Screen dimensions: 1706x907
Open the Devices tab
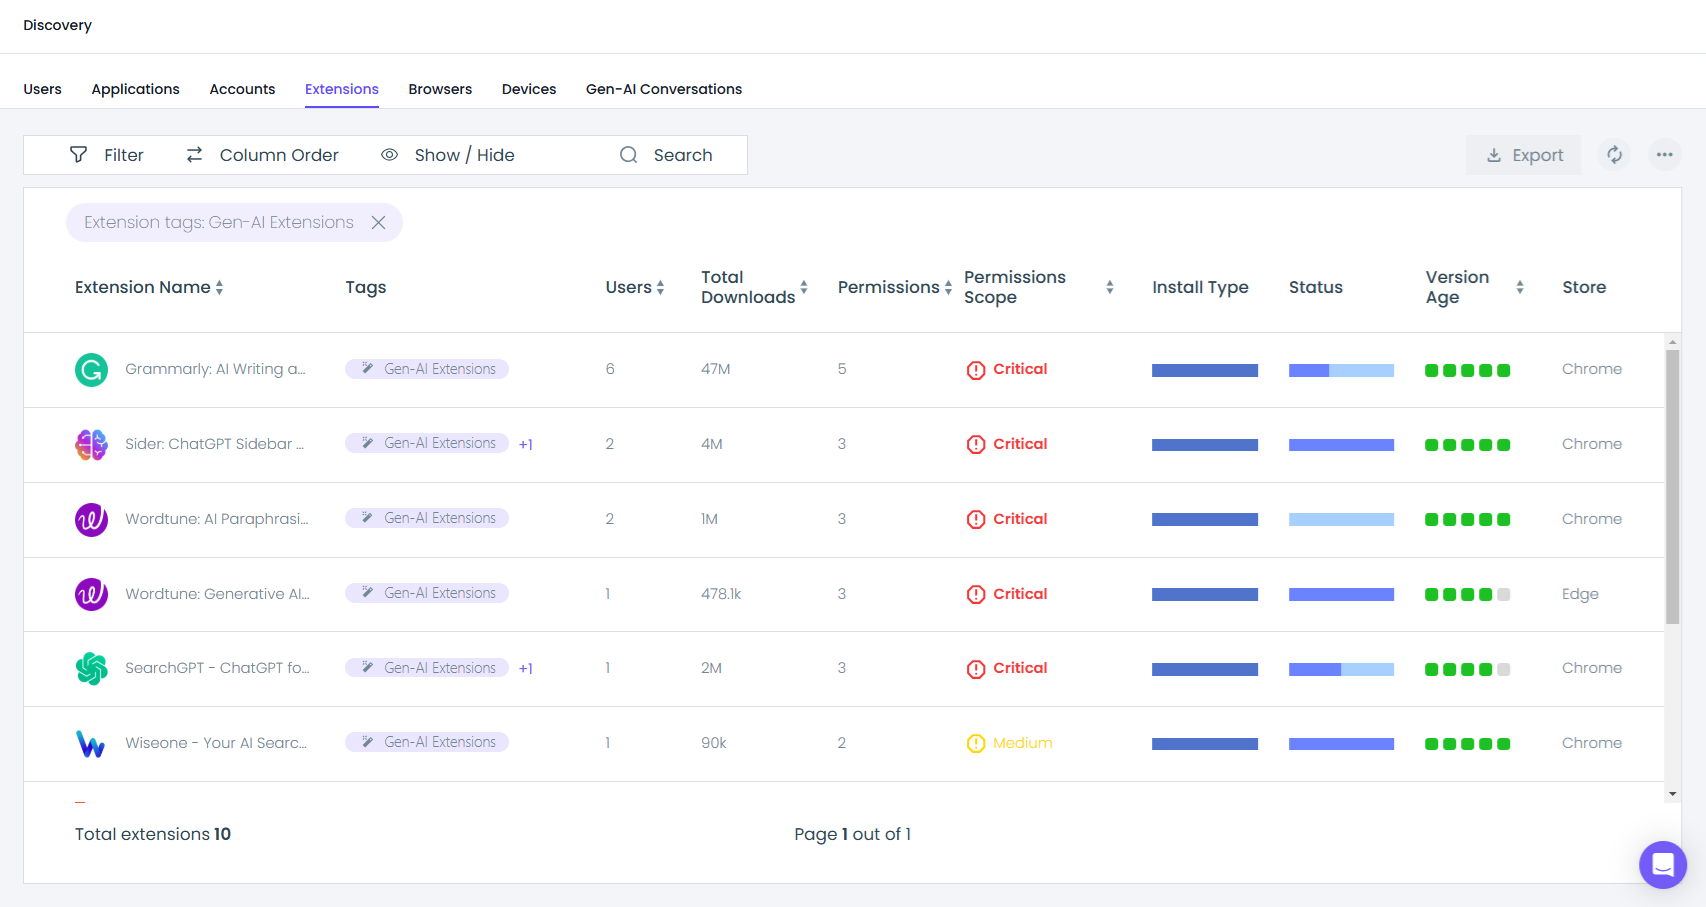point(529,89)
